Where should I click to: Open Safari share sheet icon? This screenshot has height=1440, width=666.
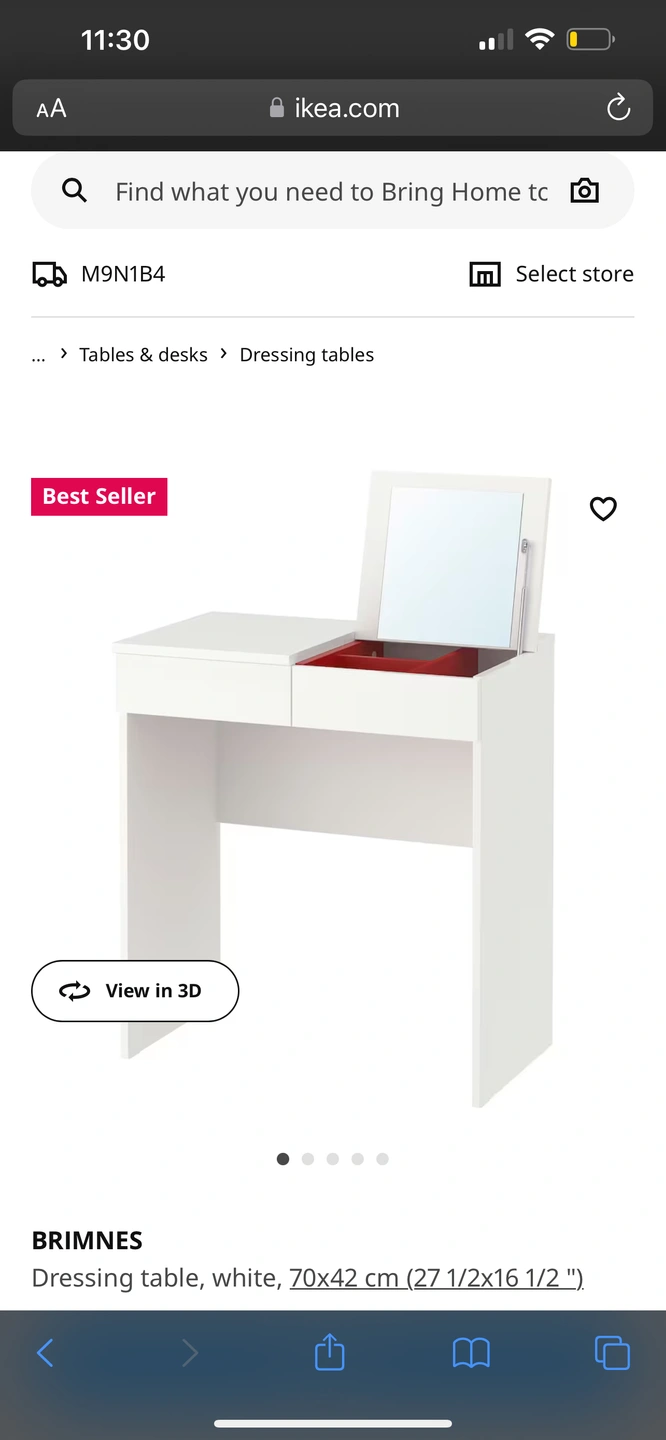coord(330,1353)
